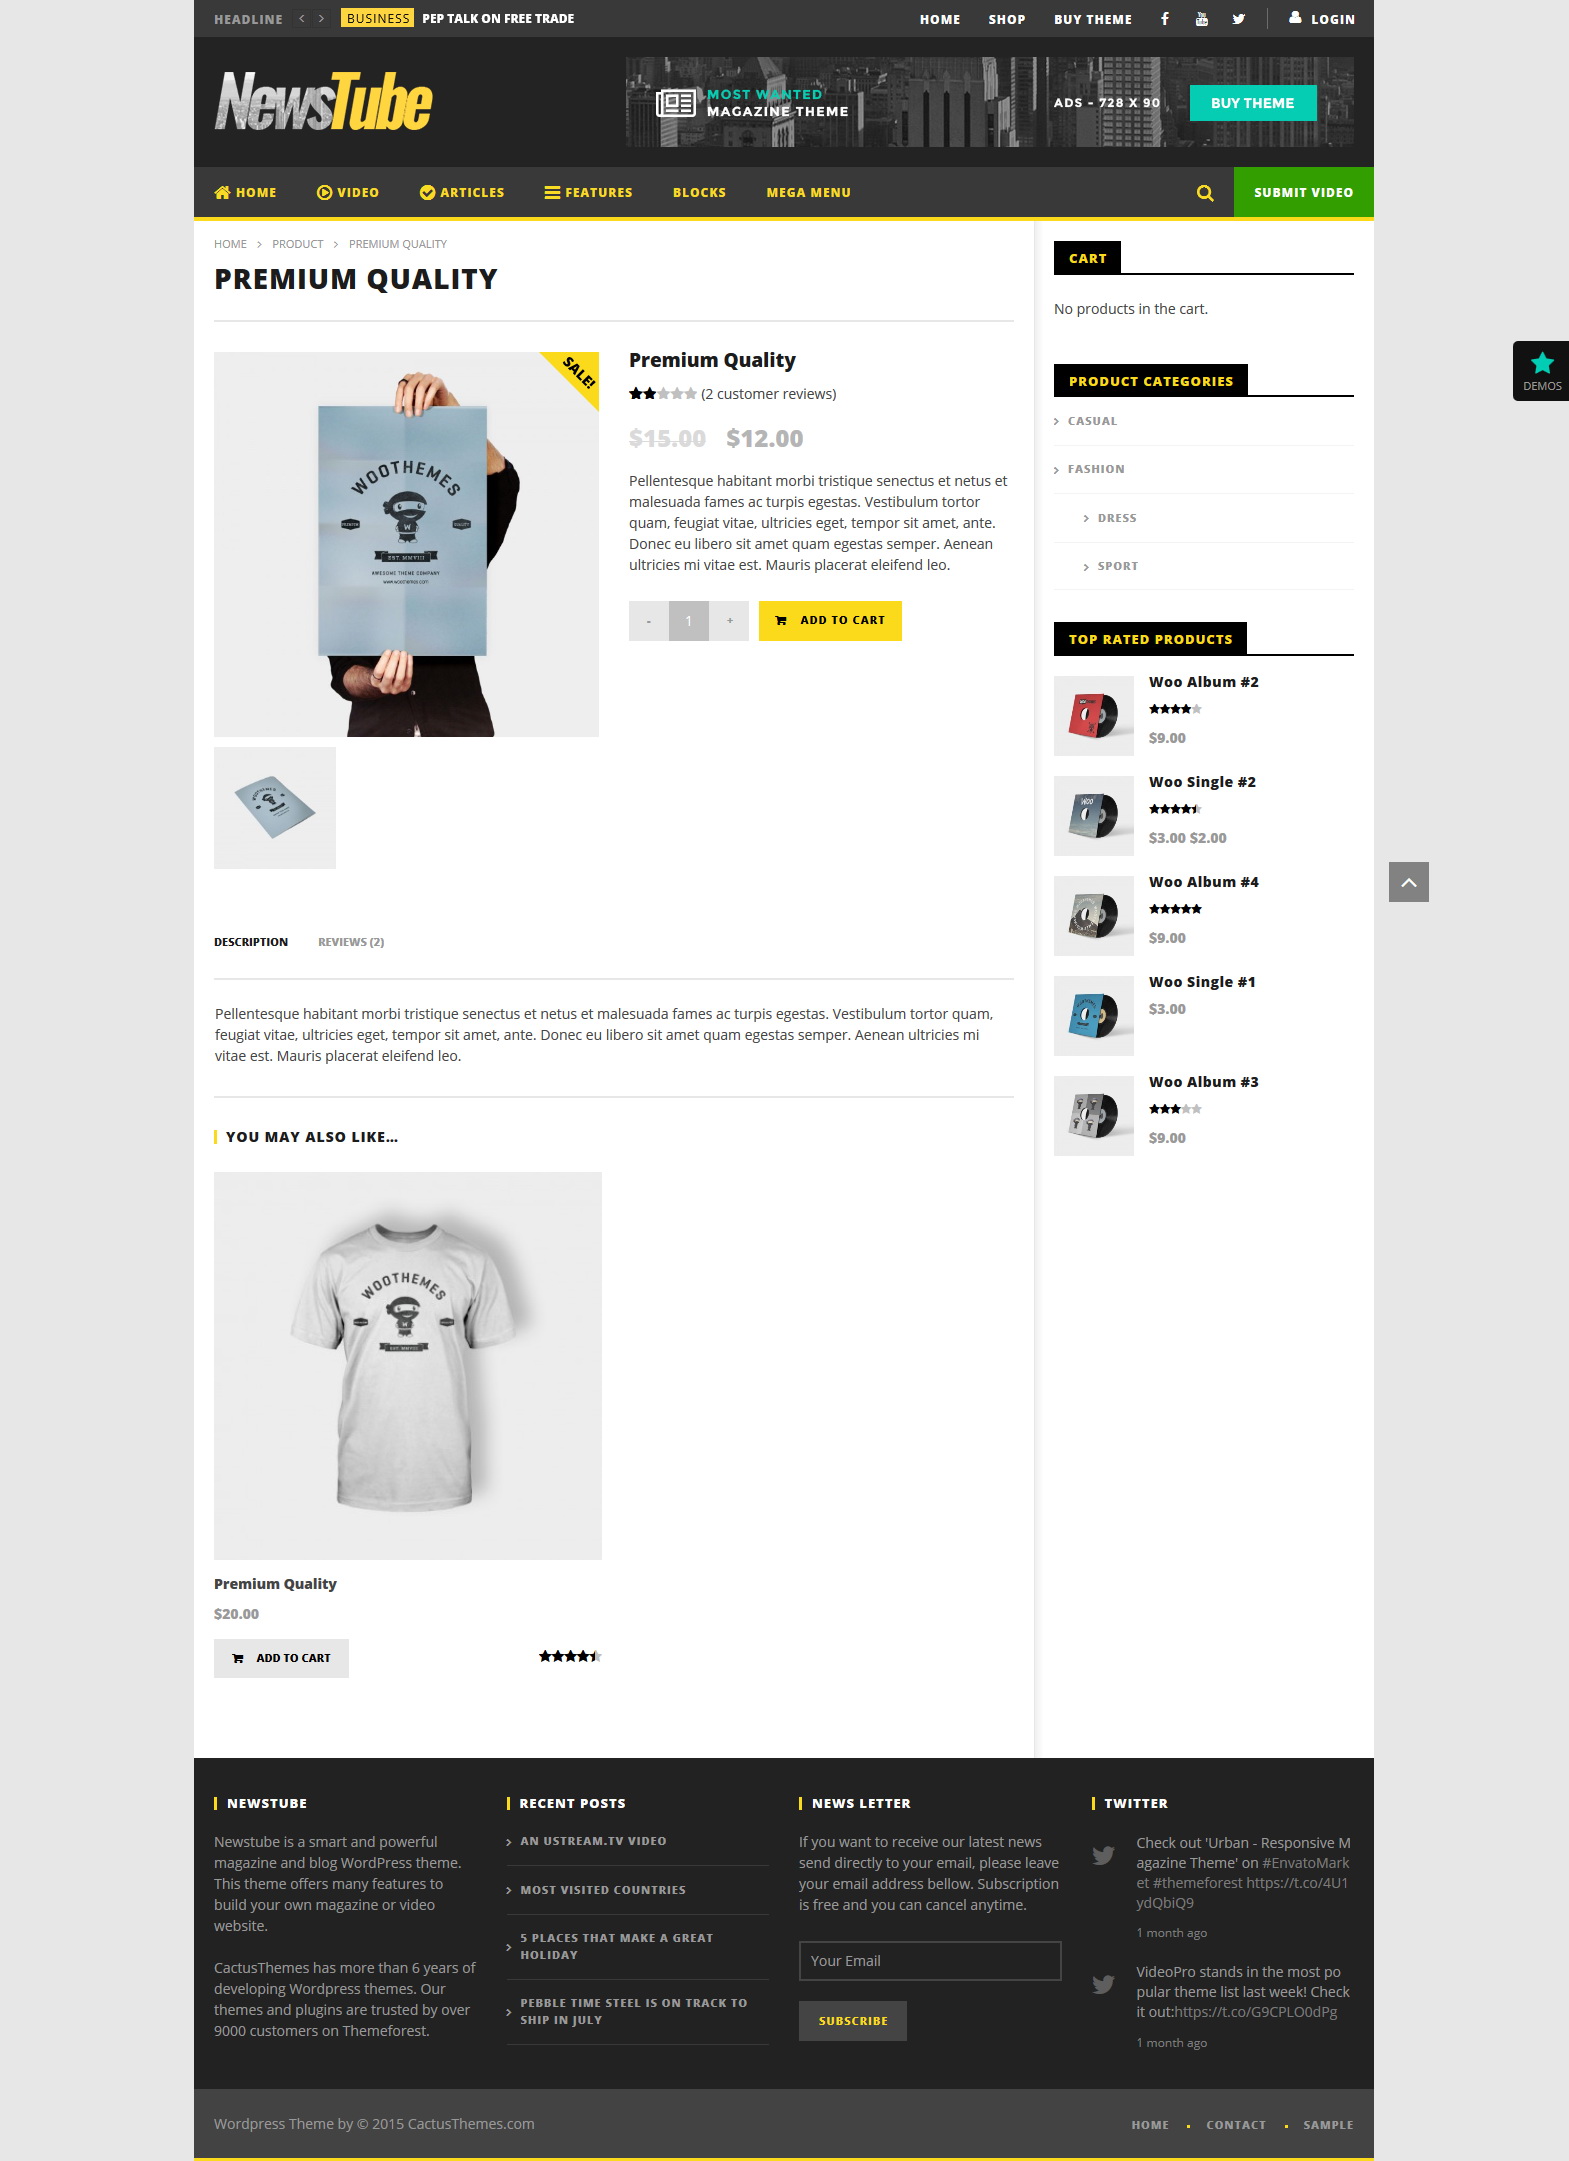Decrease product quantity with minus button

[x=649, y=621]
